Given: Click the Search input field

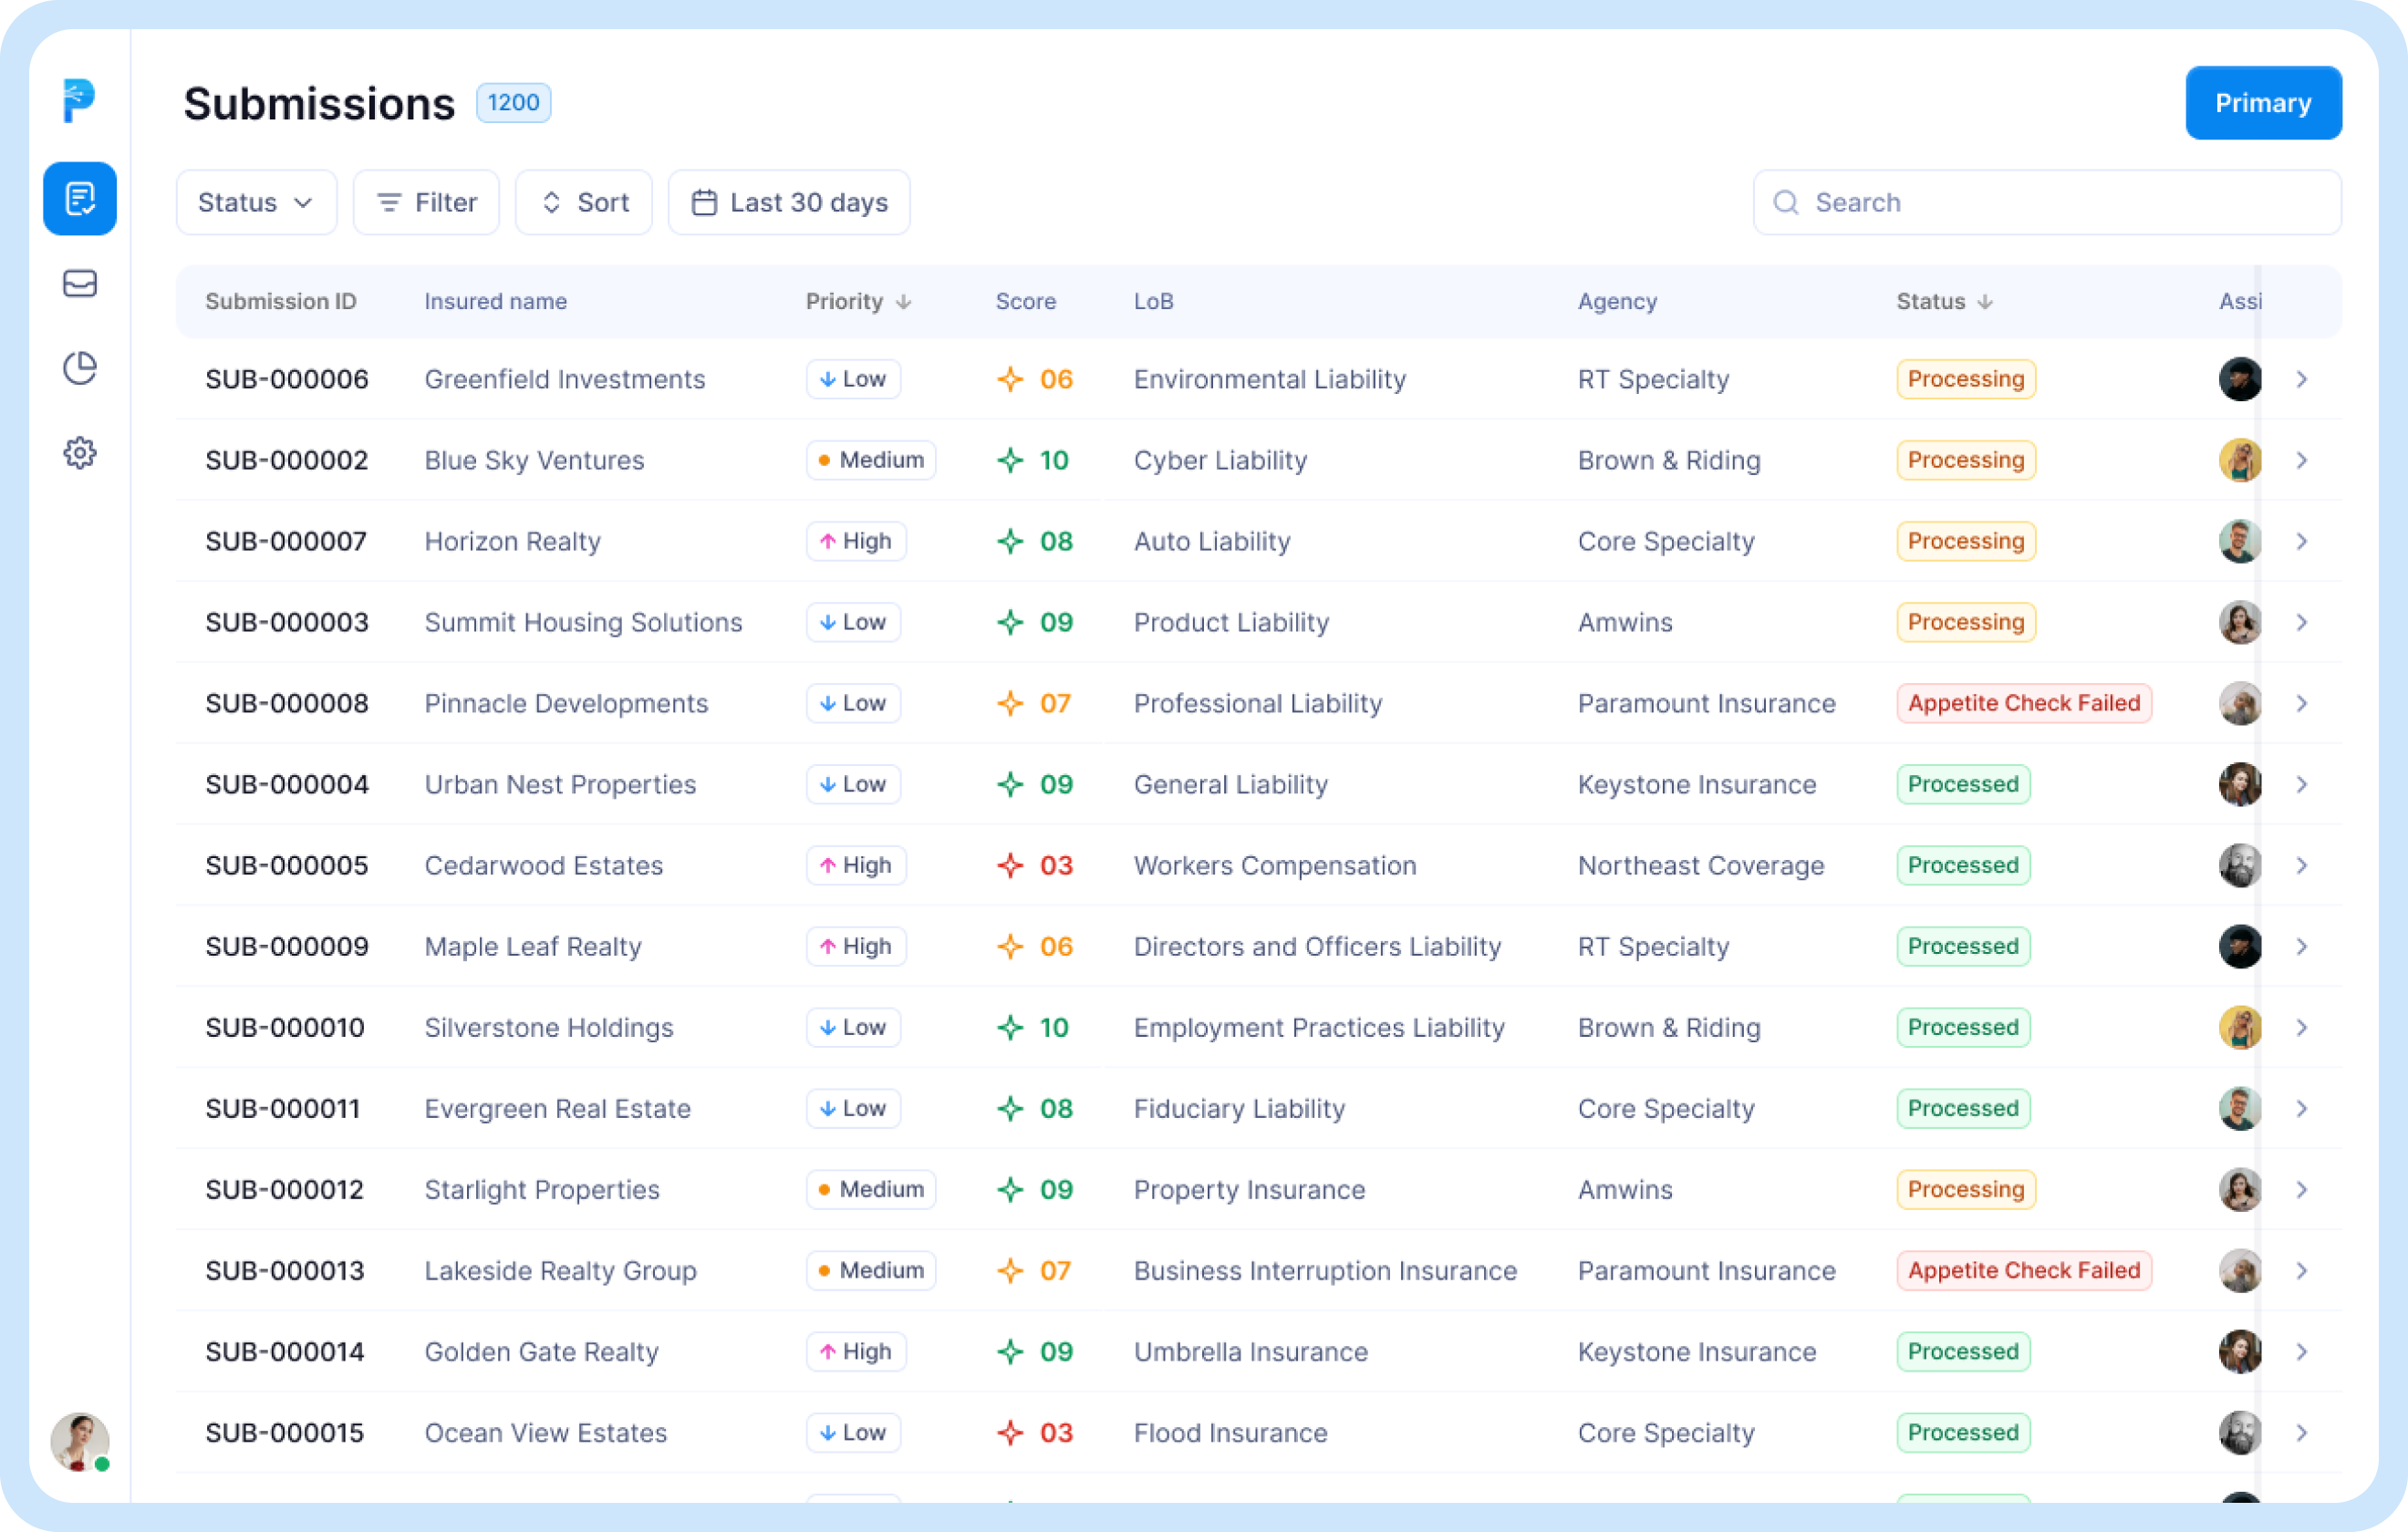Looking at the screenshot, I should pyautogui.click(x=2046, y=203).
